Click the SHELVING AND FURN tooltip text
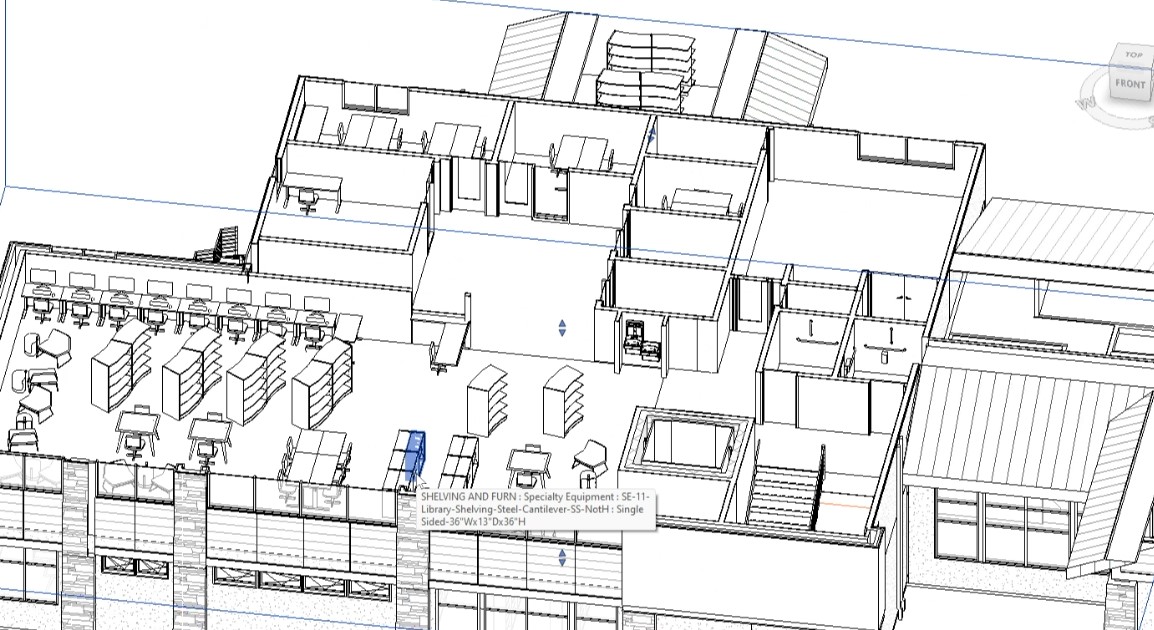The width and height of the screenshot is (1154, 630). [x=532, y=508]
